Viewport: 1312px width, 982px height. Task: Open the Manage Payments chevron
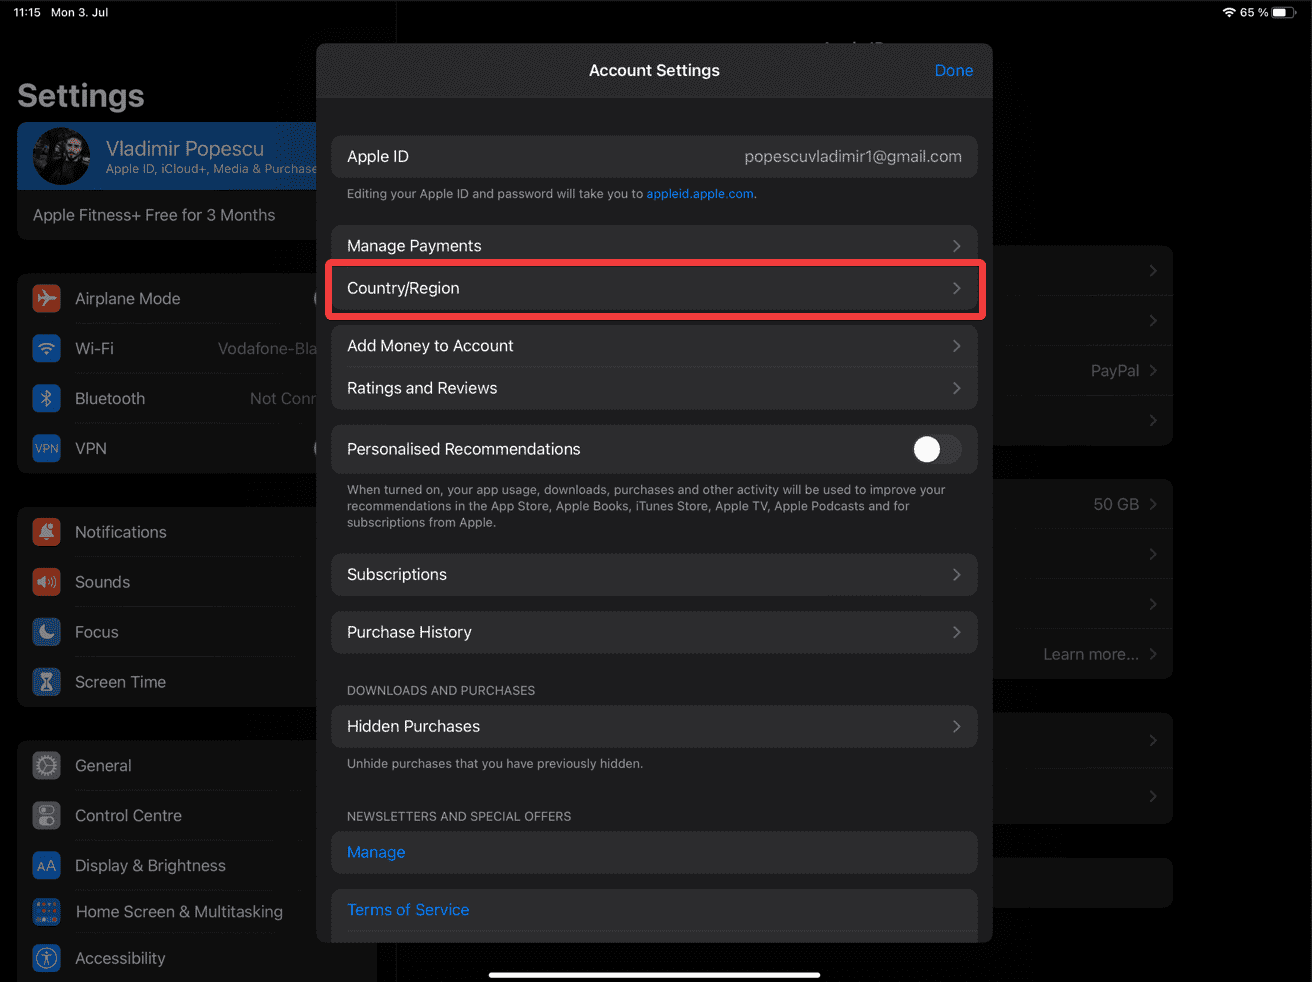click(957, 246)
